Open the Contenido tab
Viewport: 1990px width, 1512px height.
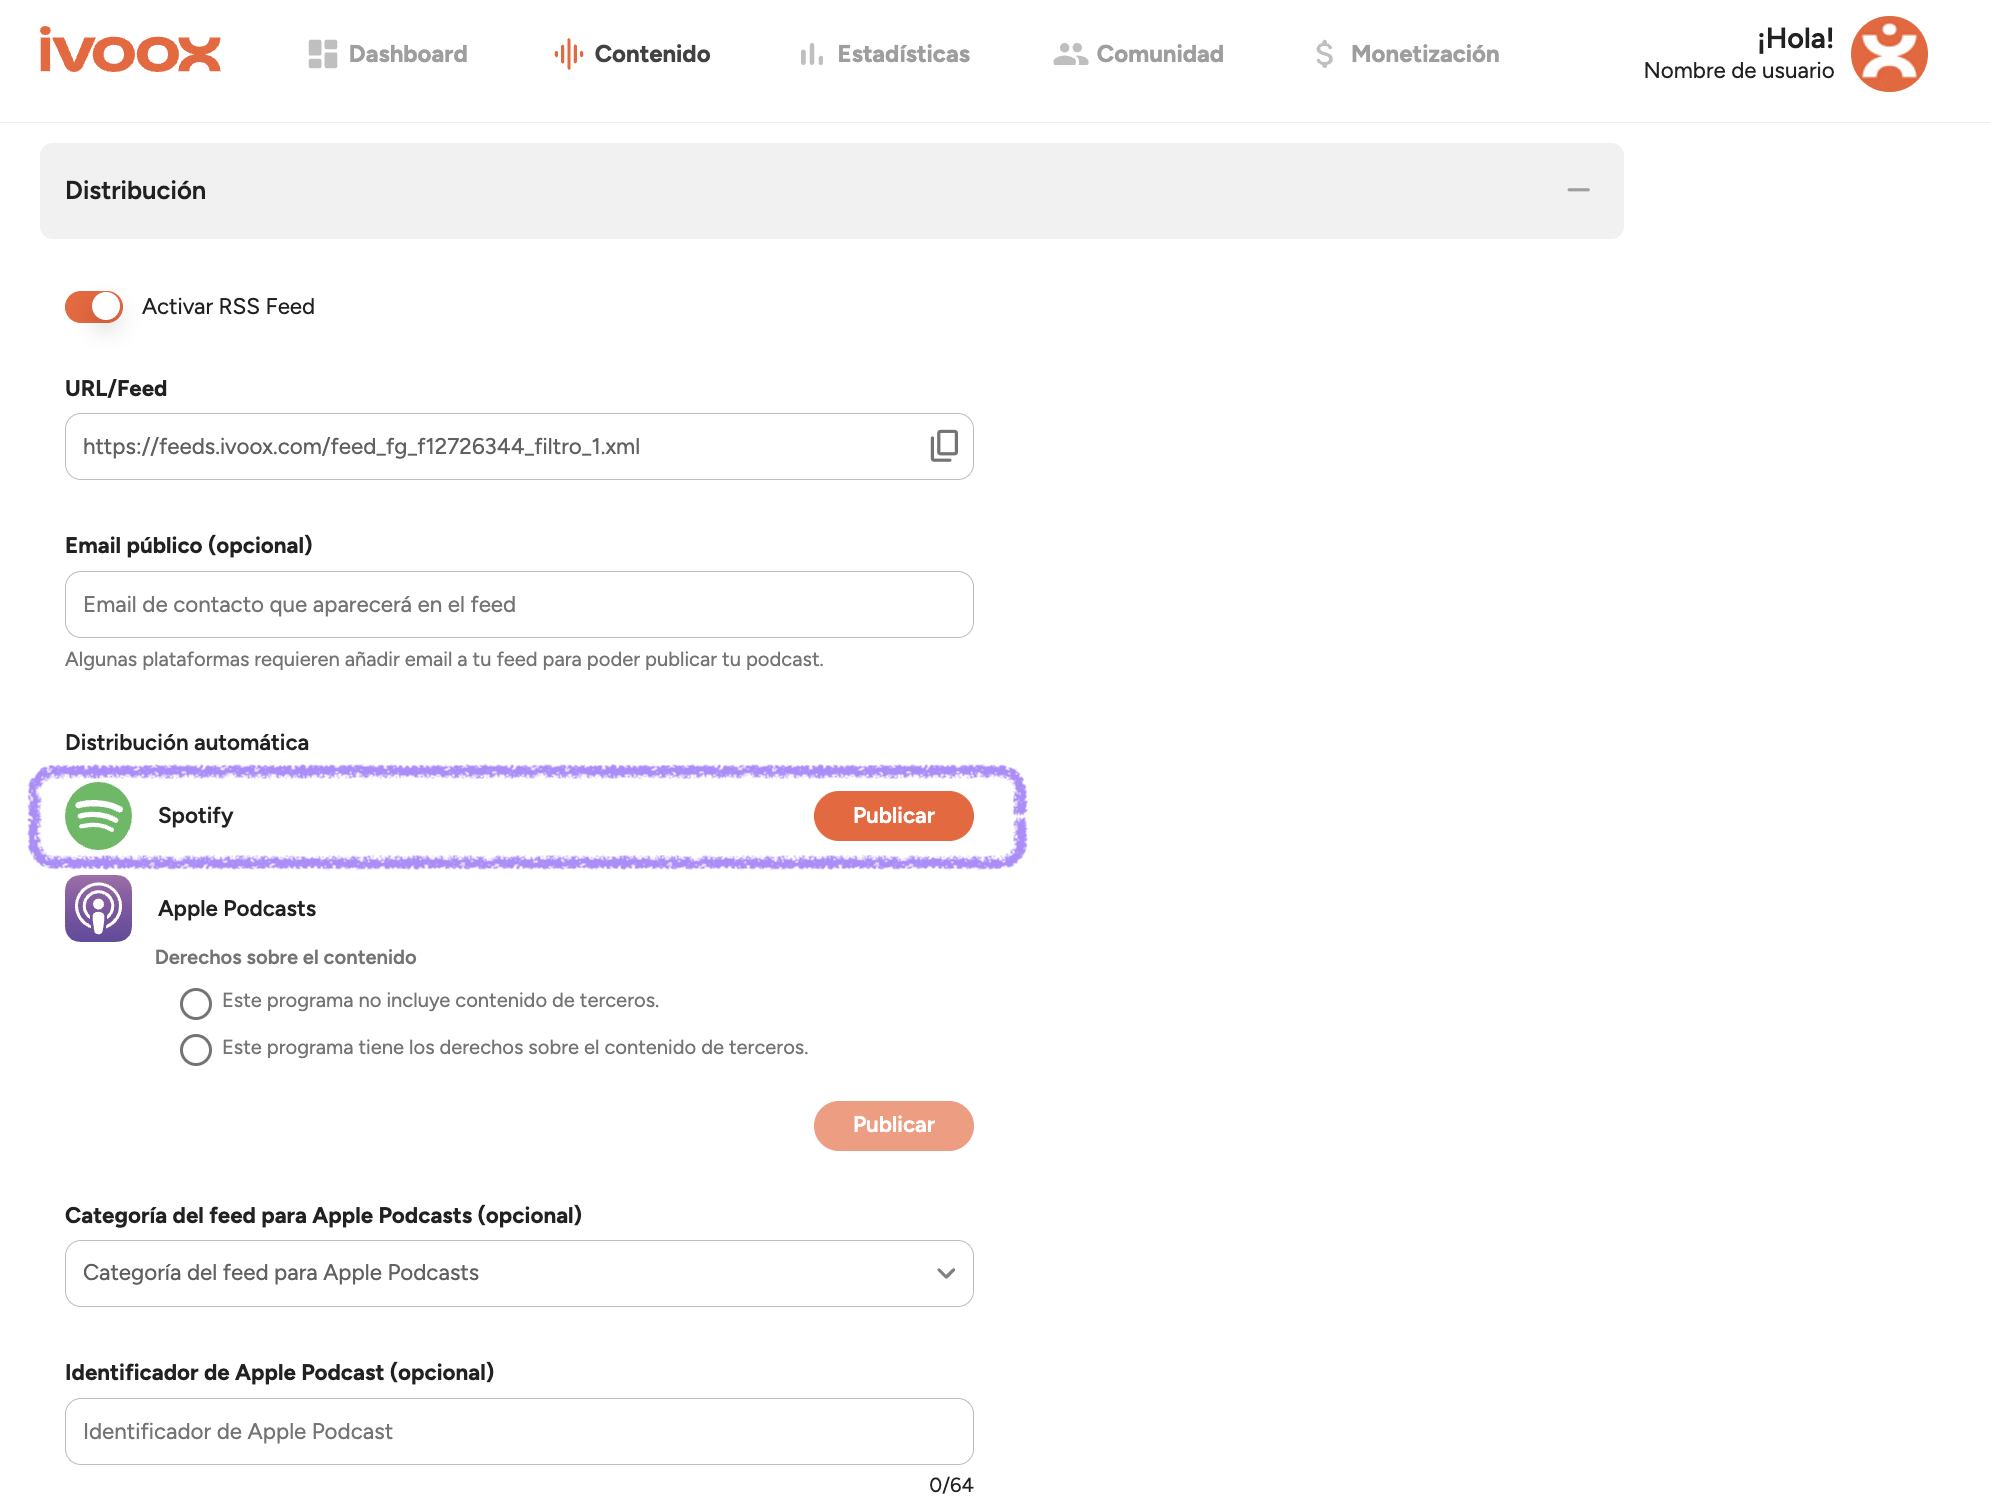coord(632,54)
